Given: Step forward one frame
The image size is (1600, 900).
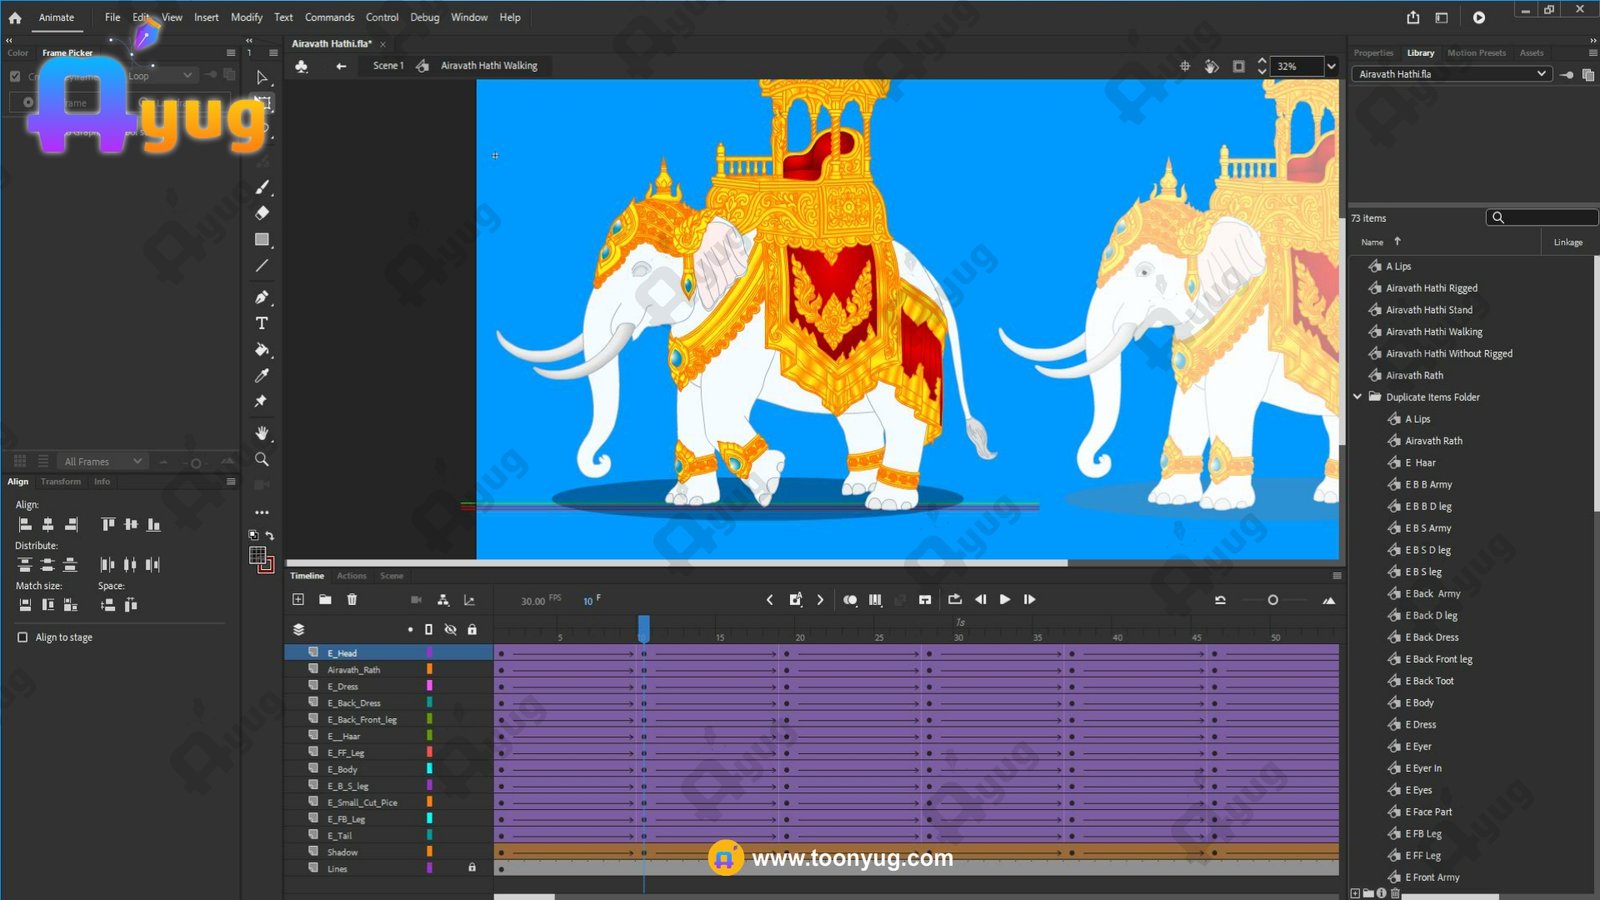Looking at the screenshot, I should 1029,600.
